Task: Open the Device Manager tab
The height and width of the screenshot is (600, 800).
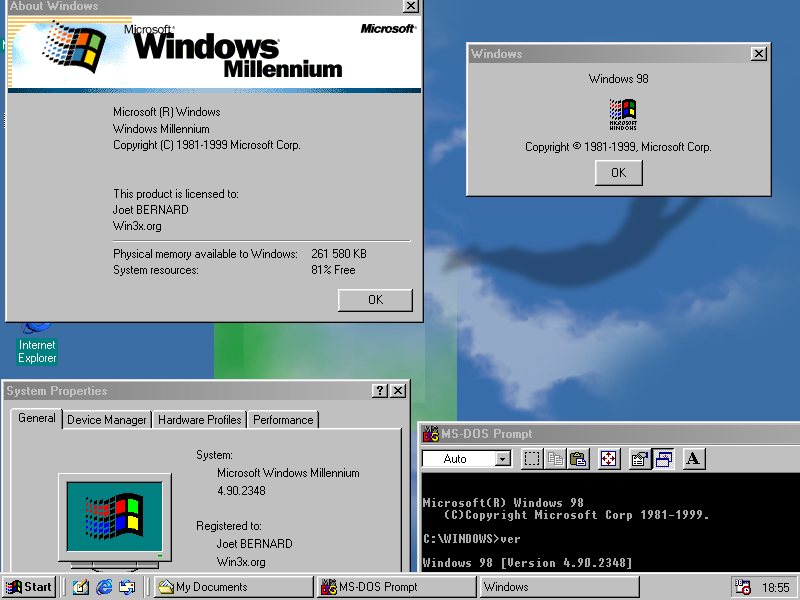Action: point(107,420)
